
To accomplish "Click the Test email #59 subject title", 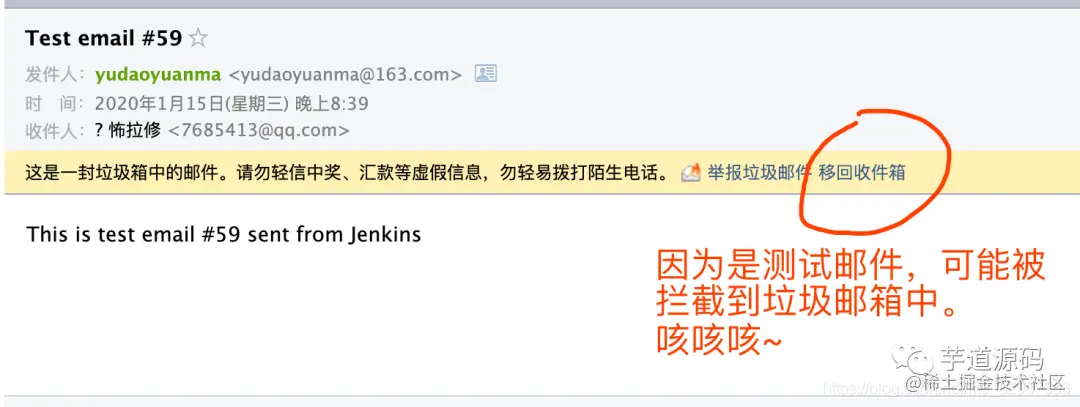I will click(103, 38).
